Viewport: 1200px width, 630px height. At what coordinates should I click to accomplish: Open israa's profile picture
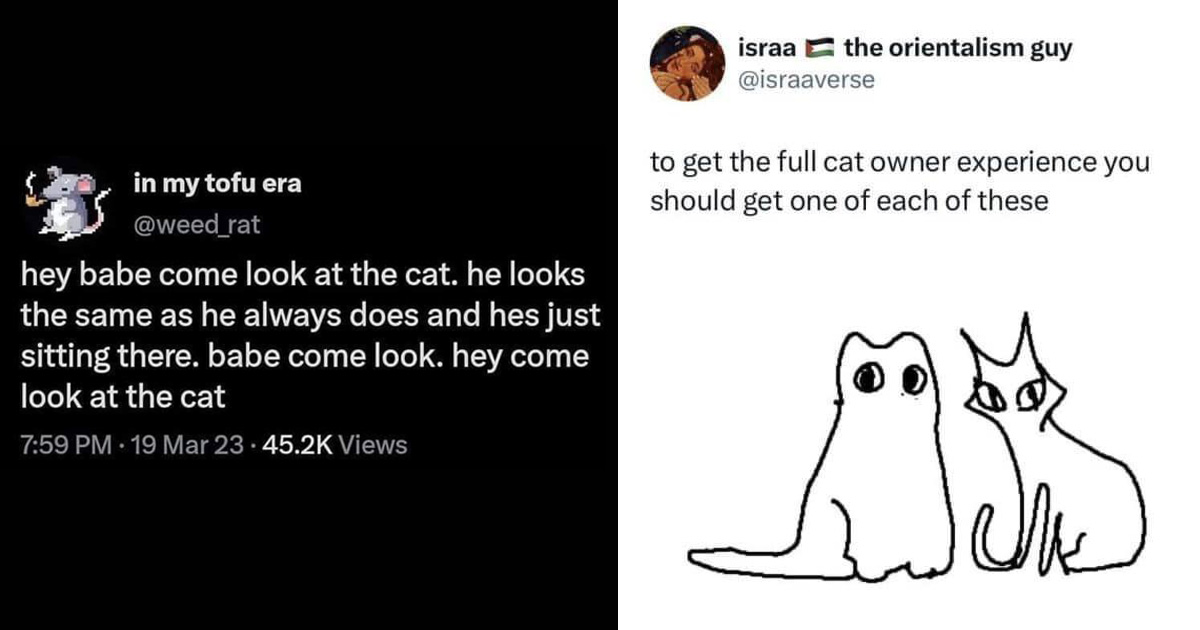tap(687, 65)
